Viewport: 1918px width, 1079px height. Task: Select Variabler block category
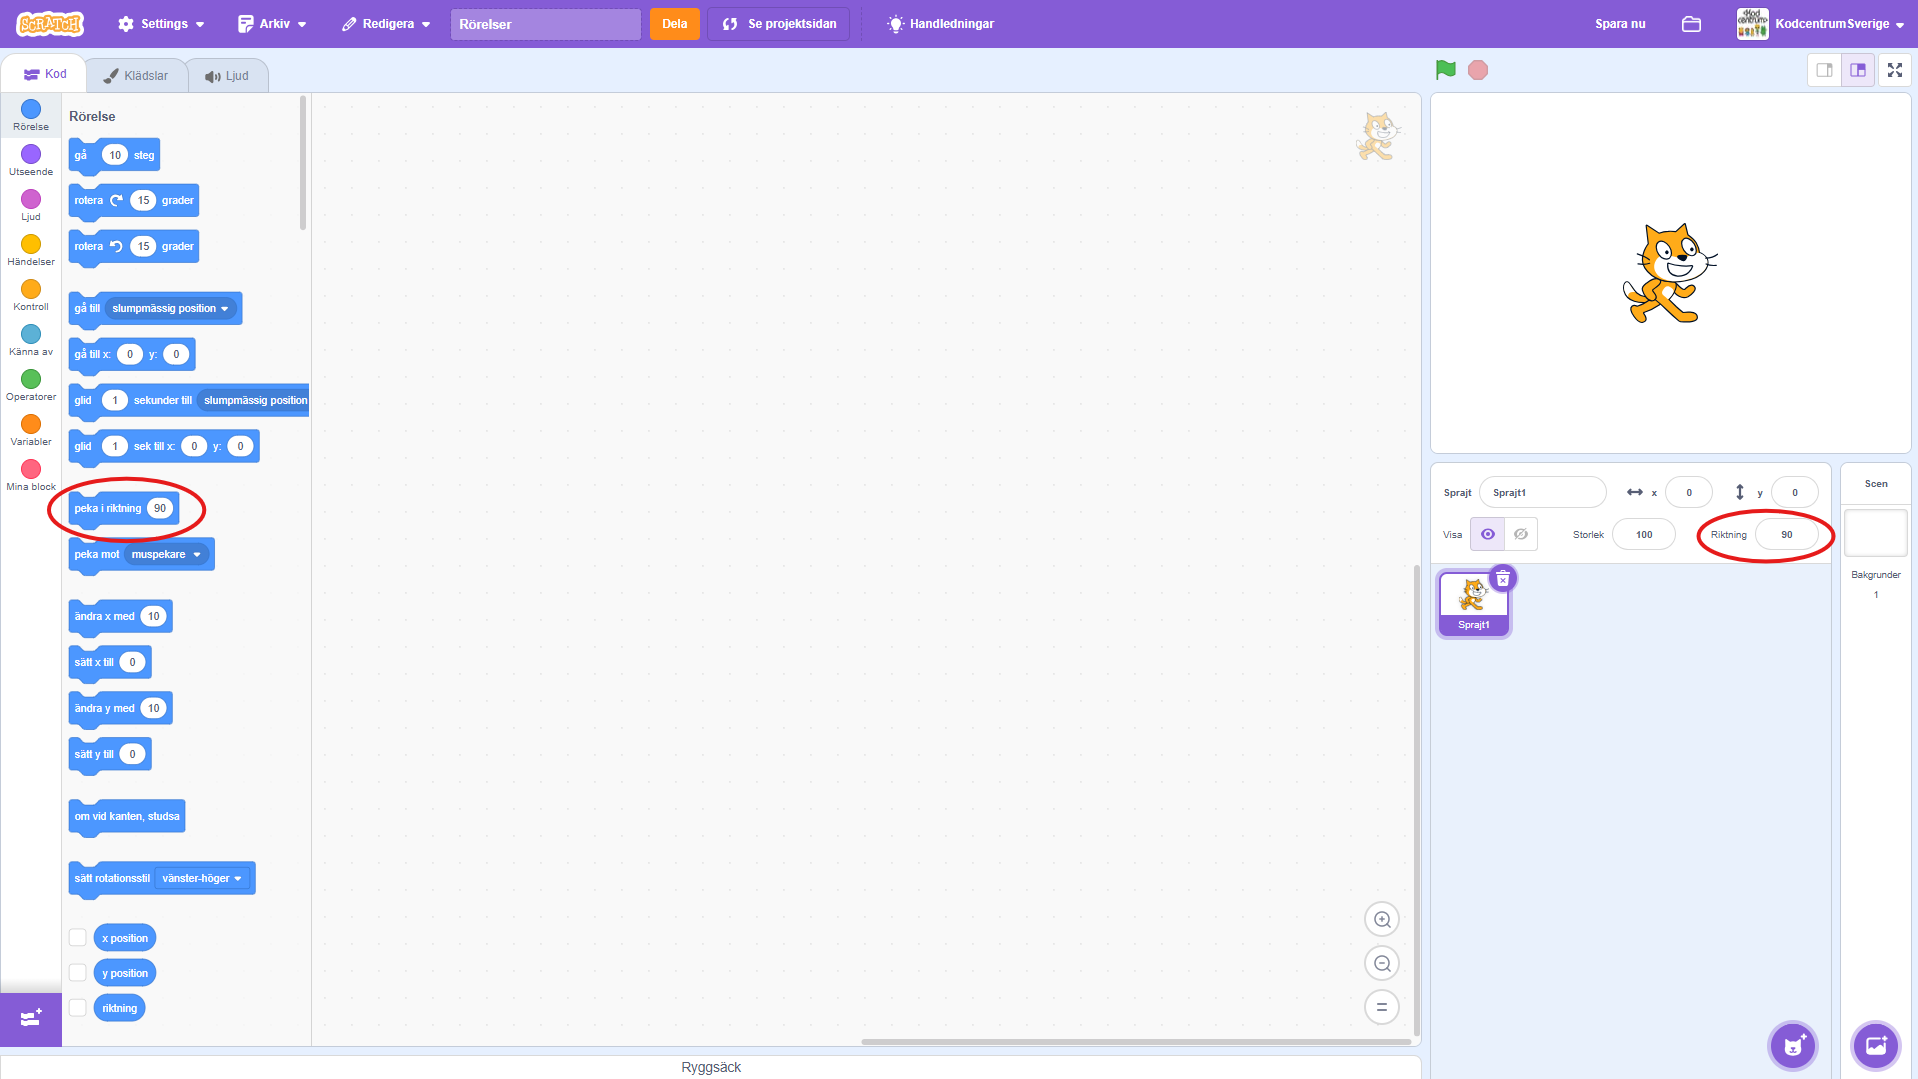pos(31,430)
